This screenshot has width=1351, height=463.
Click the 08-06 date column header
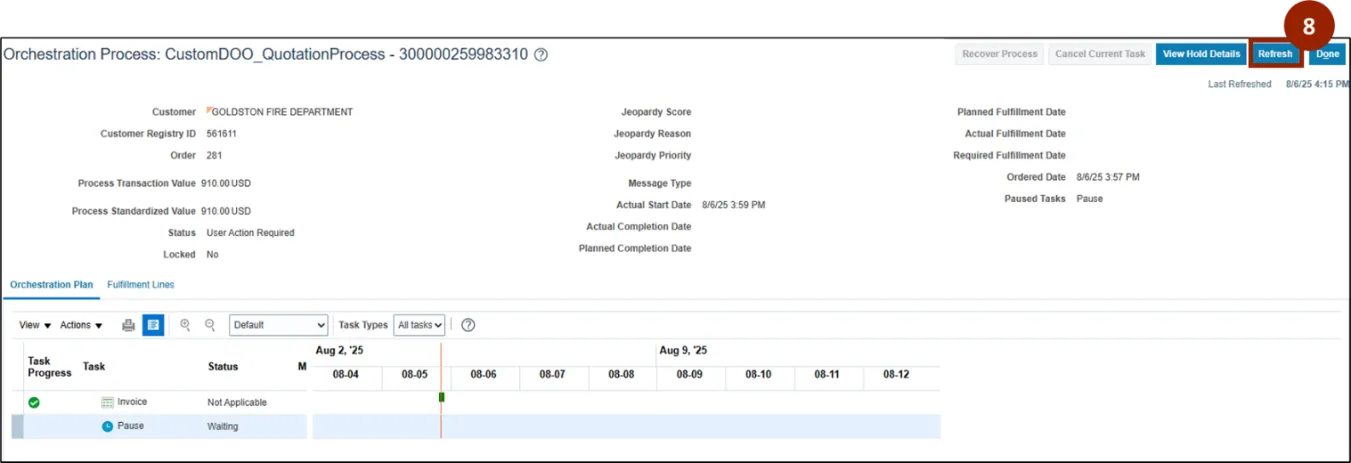(x=484, y=375)
